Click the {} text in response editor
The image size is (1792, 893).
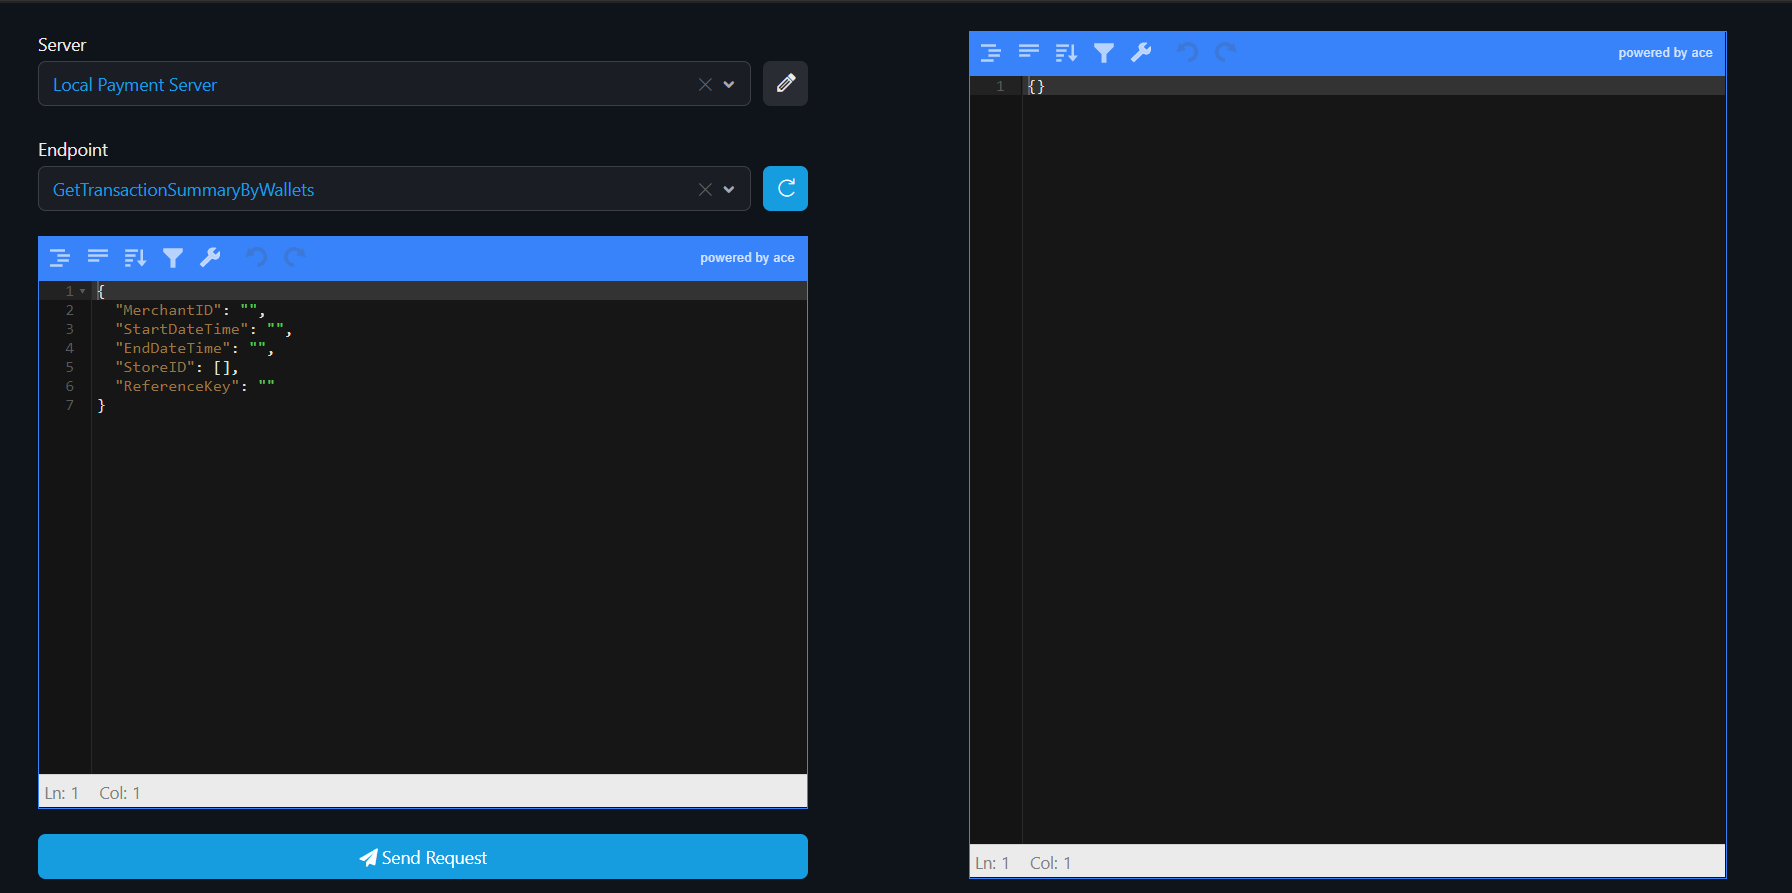pyautogui.click(x=1036, y=86)
